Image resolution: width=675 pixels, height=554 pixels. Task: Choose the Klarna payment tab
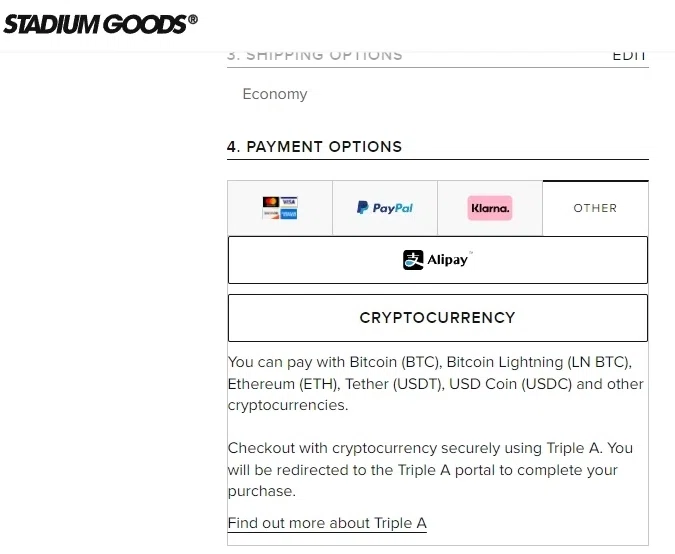(x=490, y=208)
